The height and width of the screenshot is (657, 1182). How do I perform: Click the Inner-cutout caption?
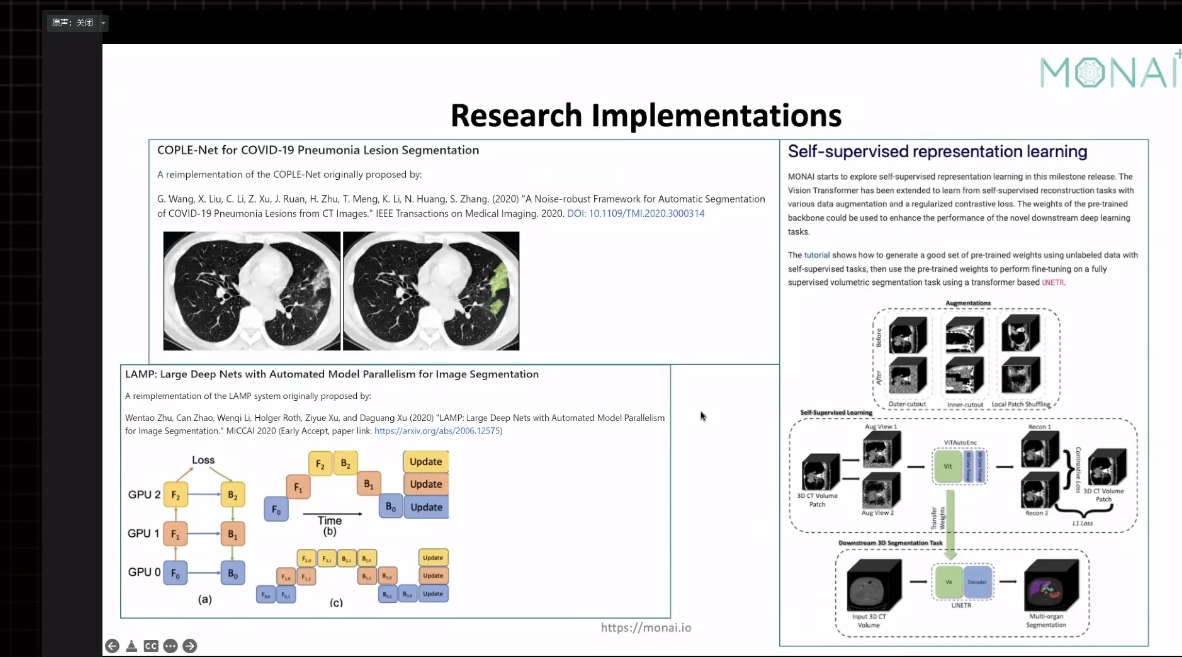coord(965,405)
